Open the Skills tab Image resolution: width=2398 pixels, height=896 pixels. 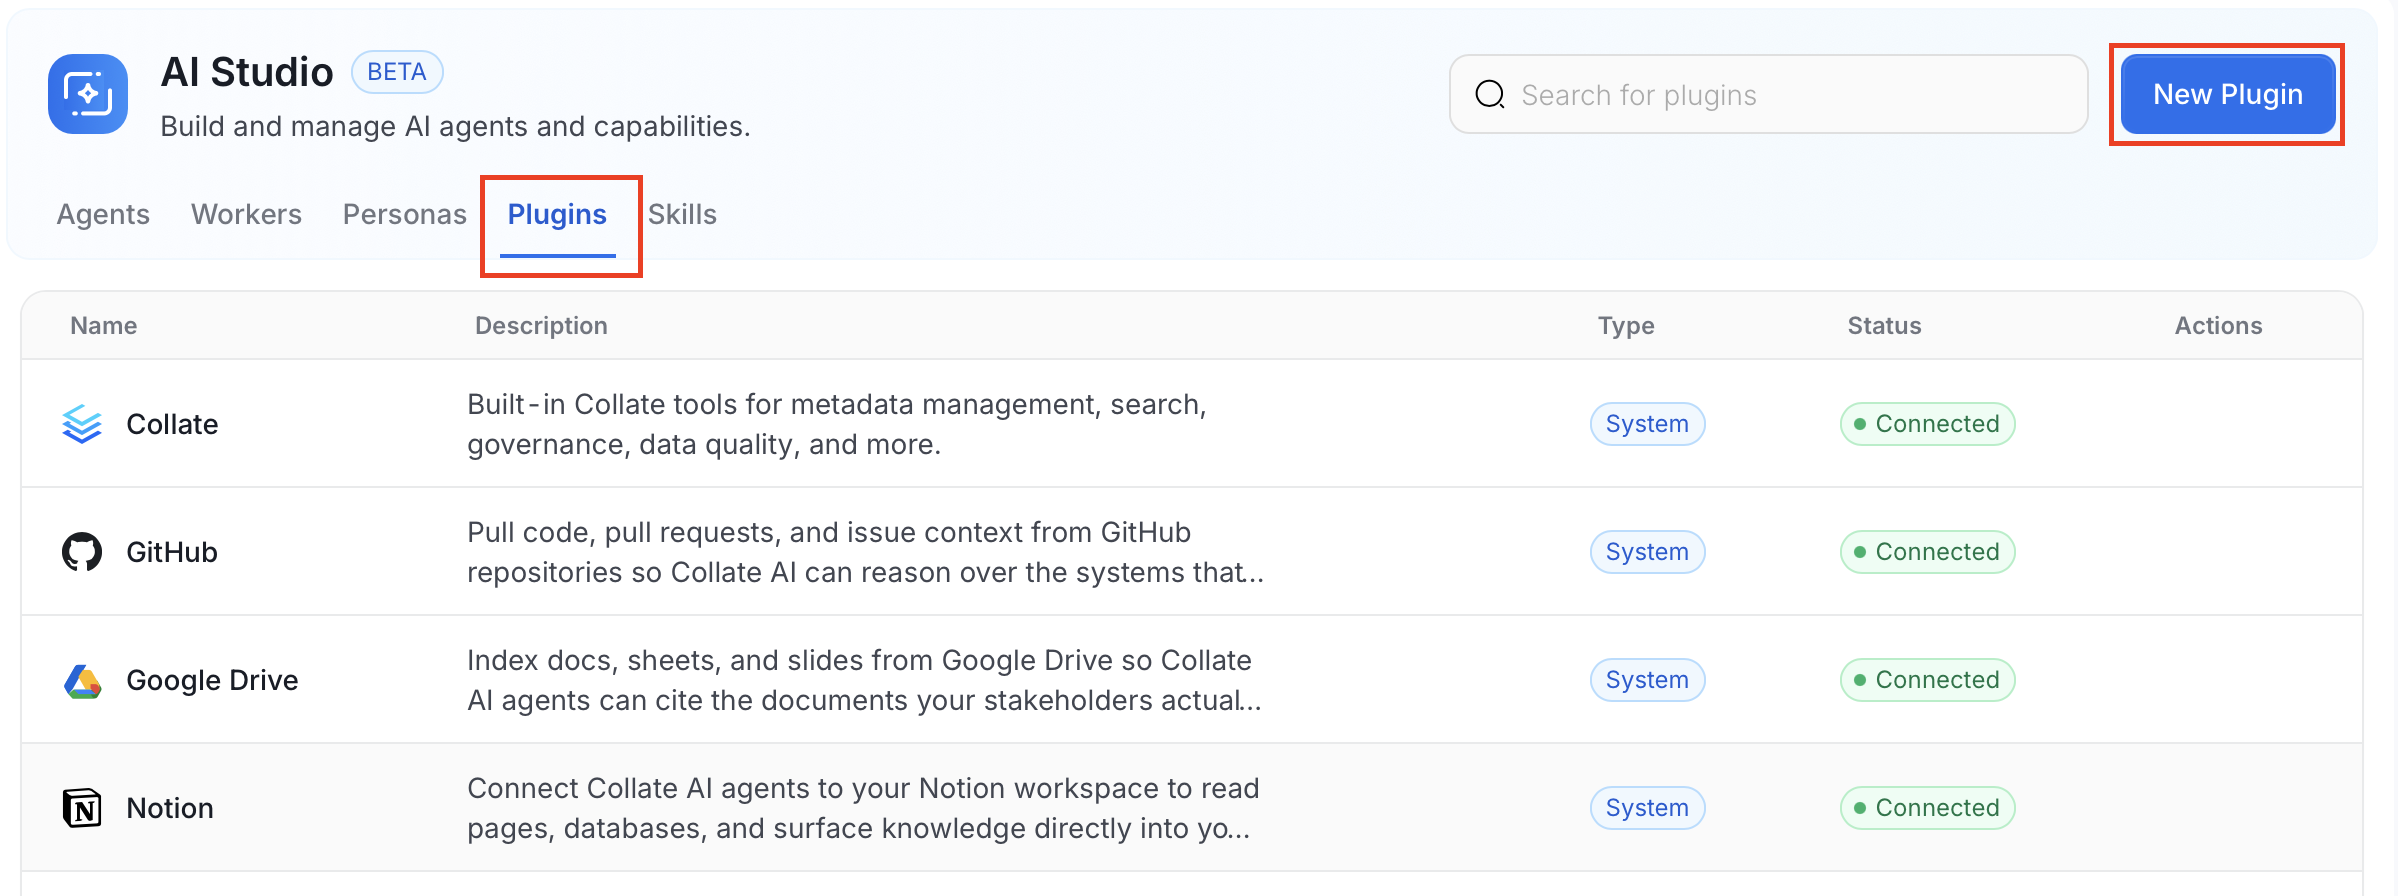tap(682, 214)
